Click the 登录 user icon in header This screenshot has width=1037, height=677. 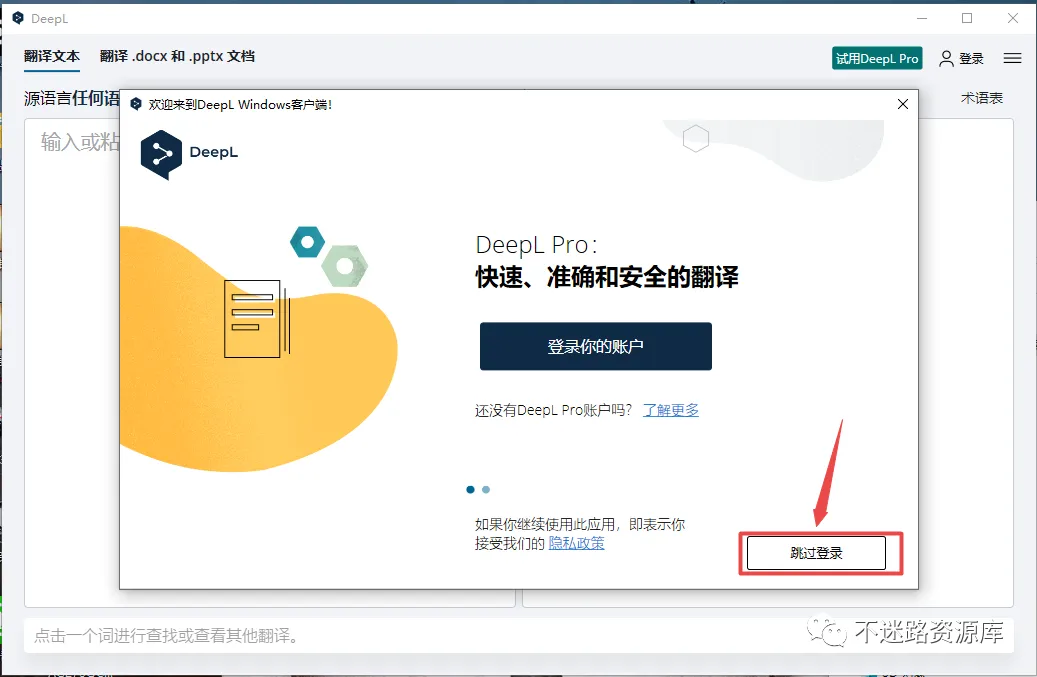pos(962,58)
